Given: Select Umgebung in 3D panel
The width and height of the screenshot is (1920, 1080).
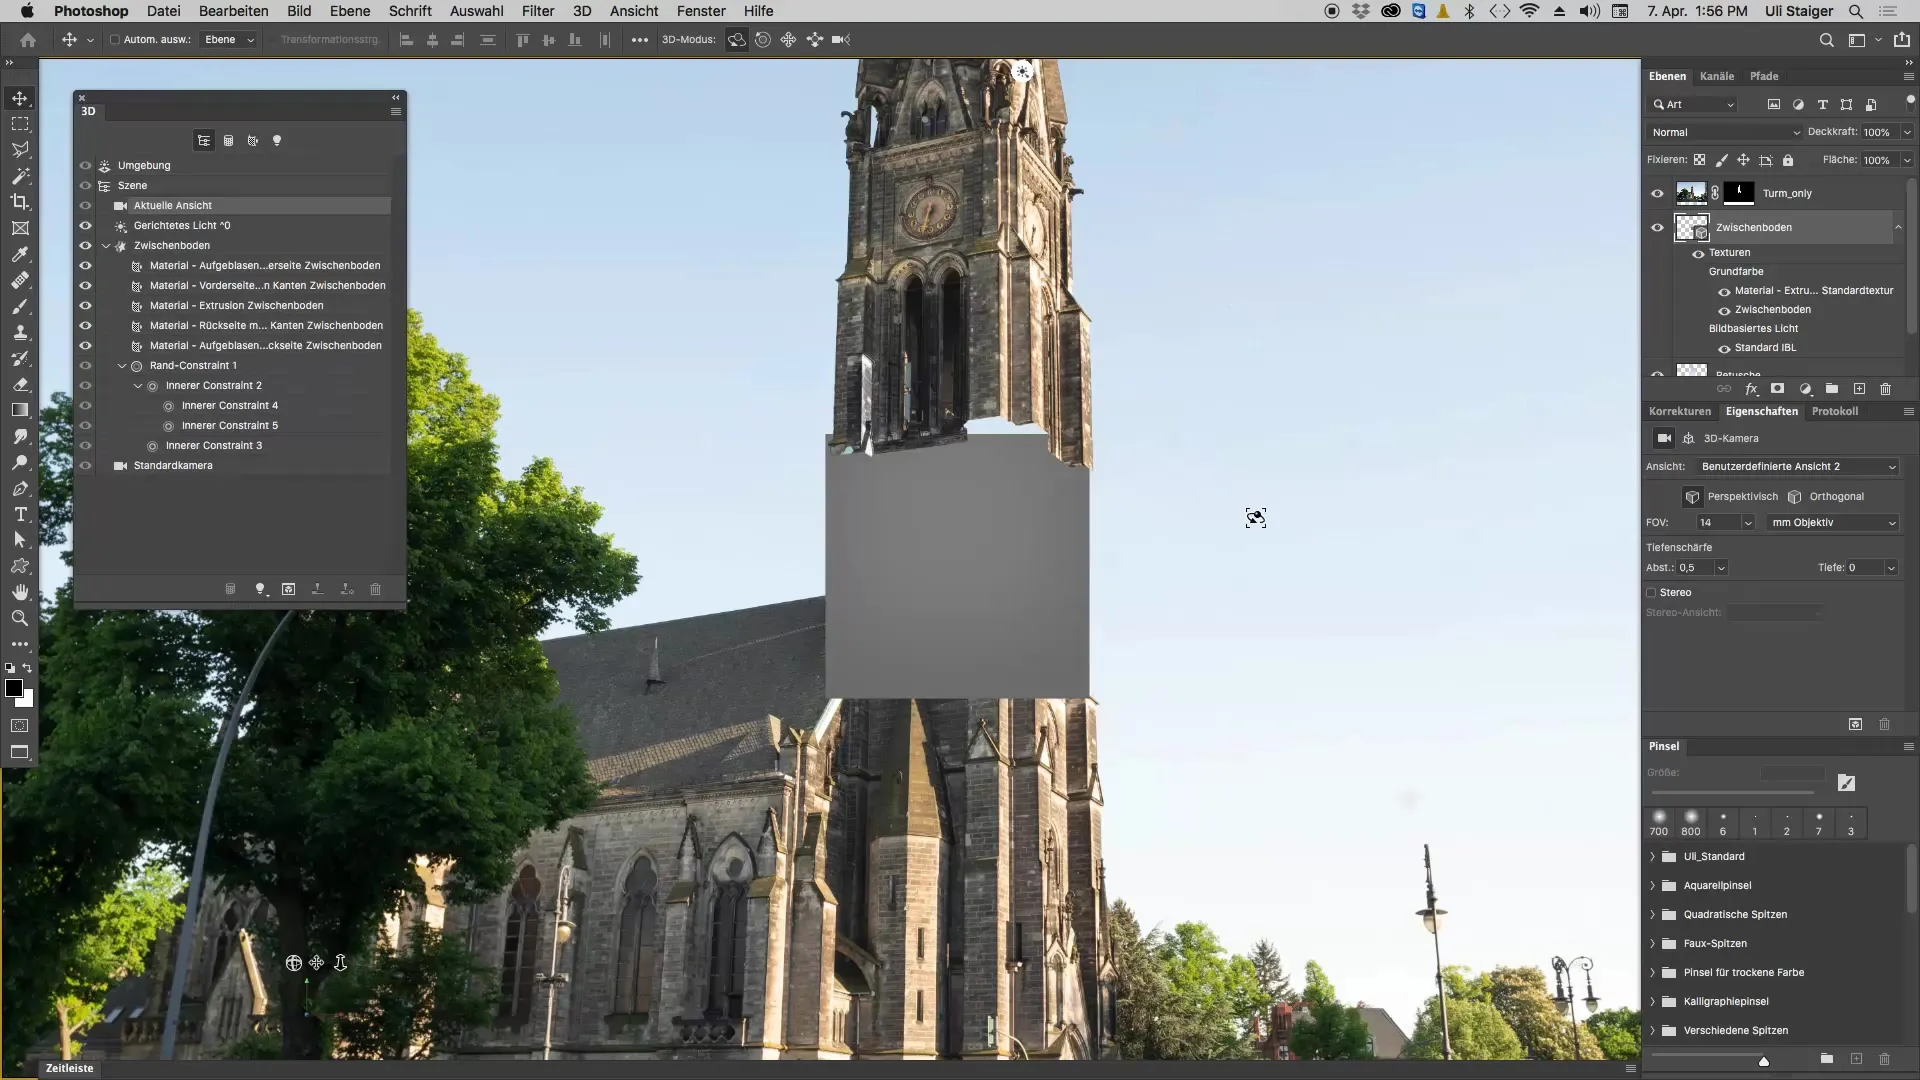Looking at the screenshot, I should coord(144,166).
